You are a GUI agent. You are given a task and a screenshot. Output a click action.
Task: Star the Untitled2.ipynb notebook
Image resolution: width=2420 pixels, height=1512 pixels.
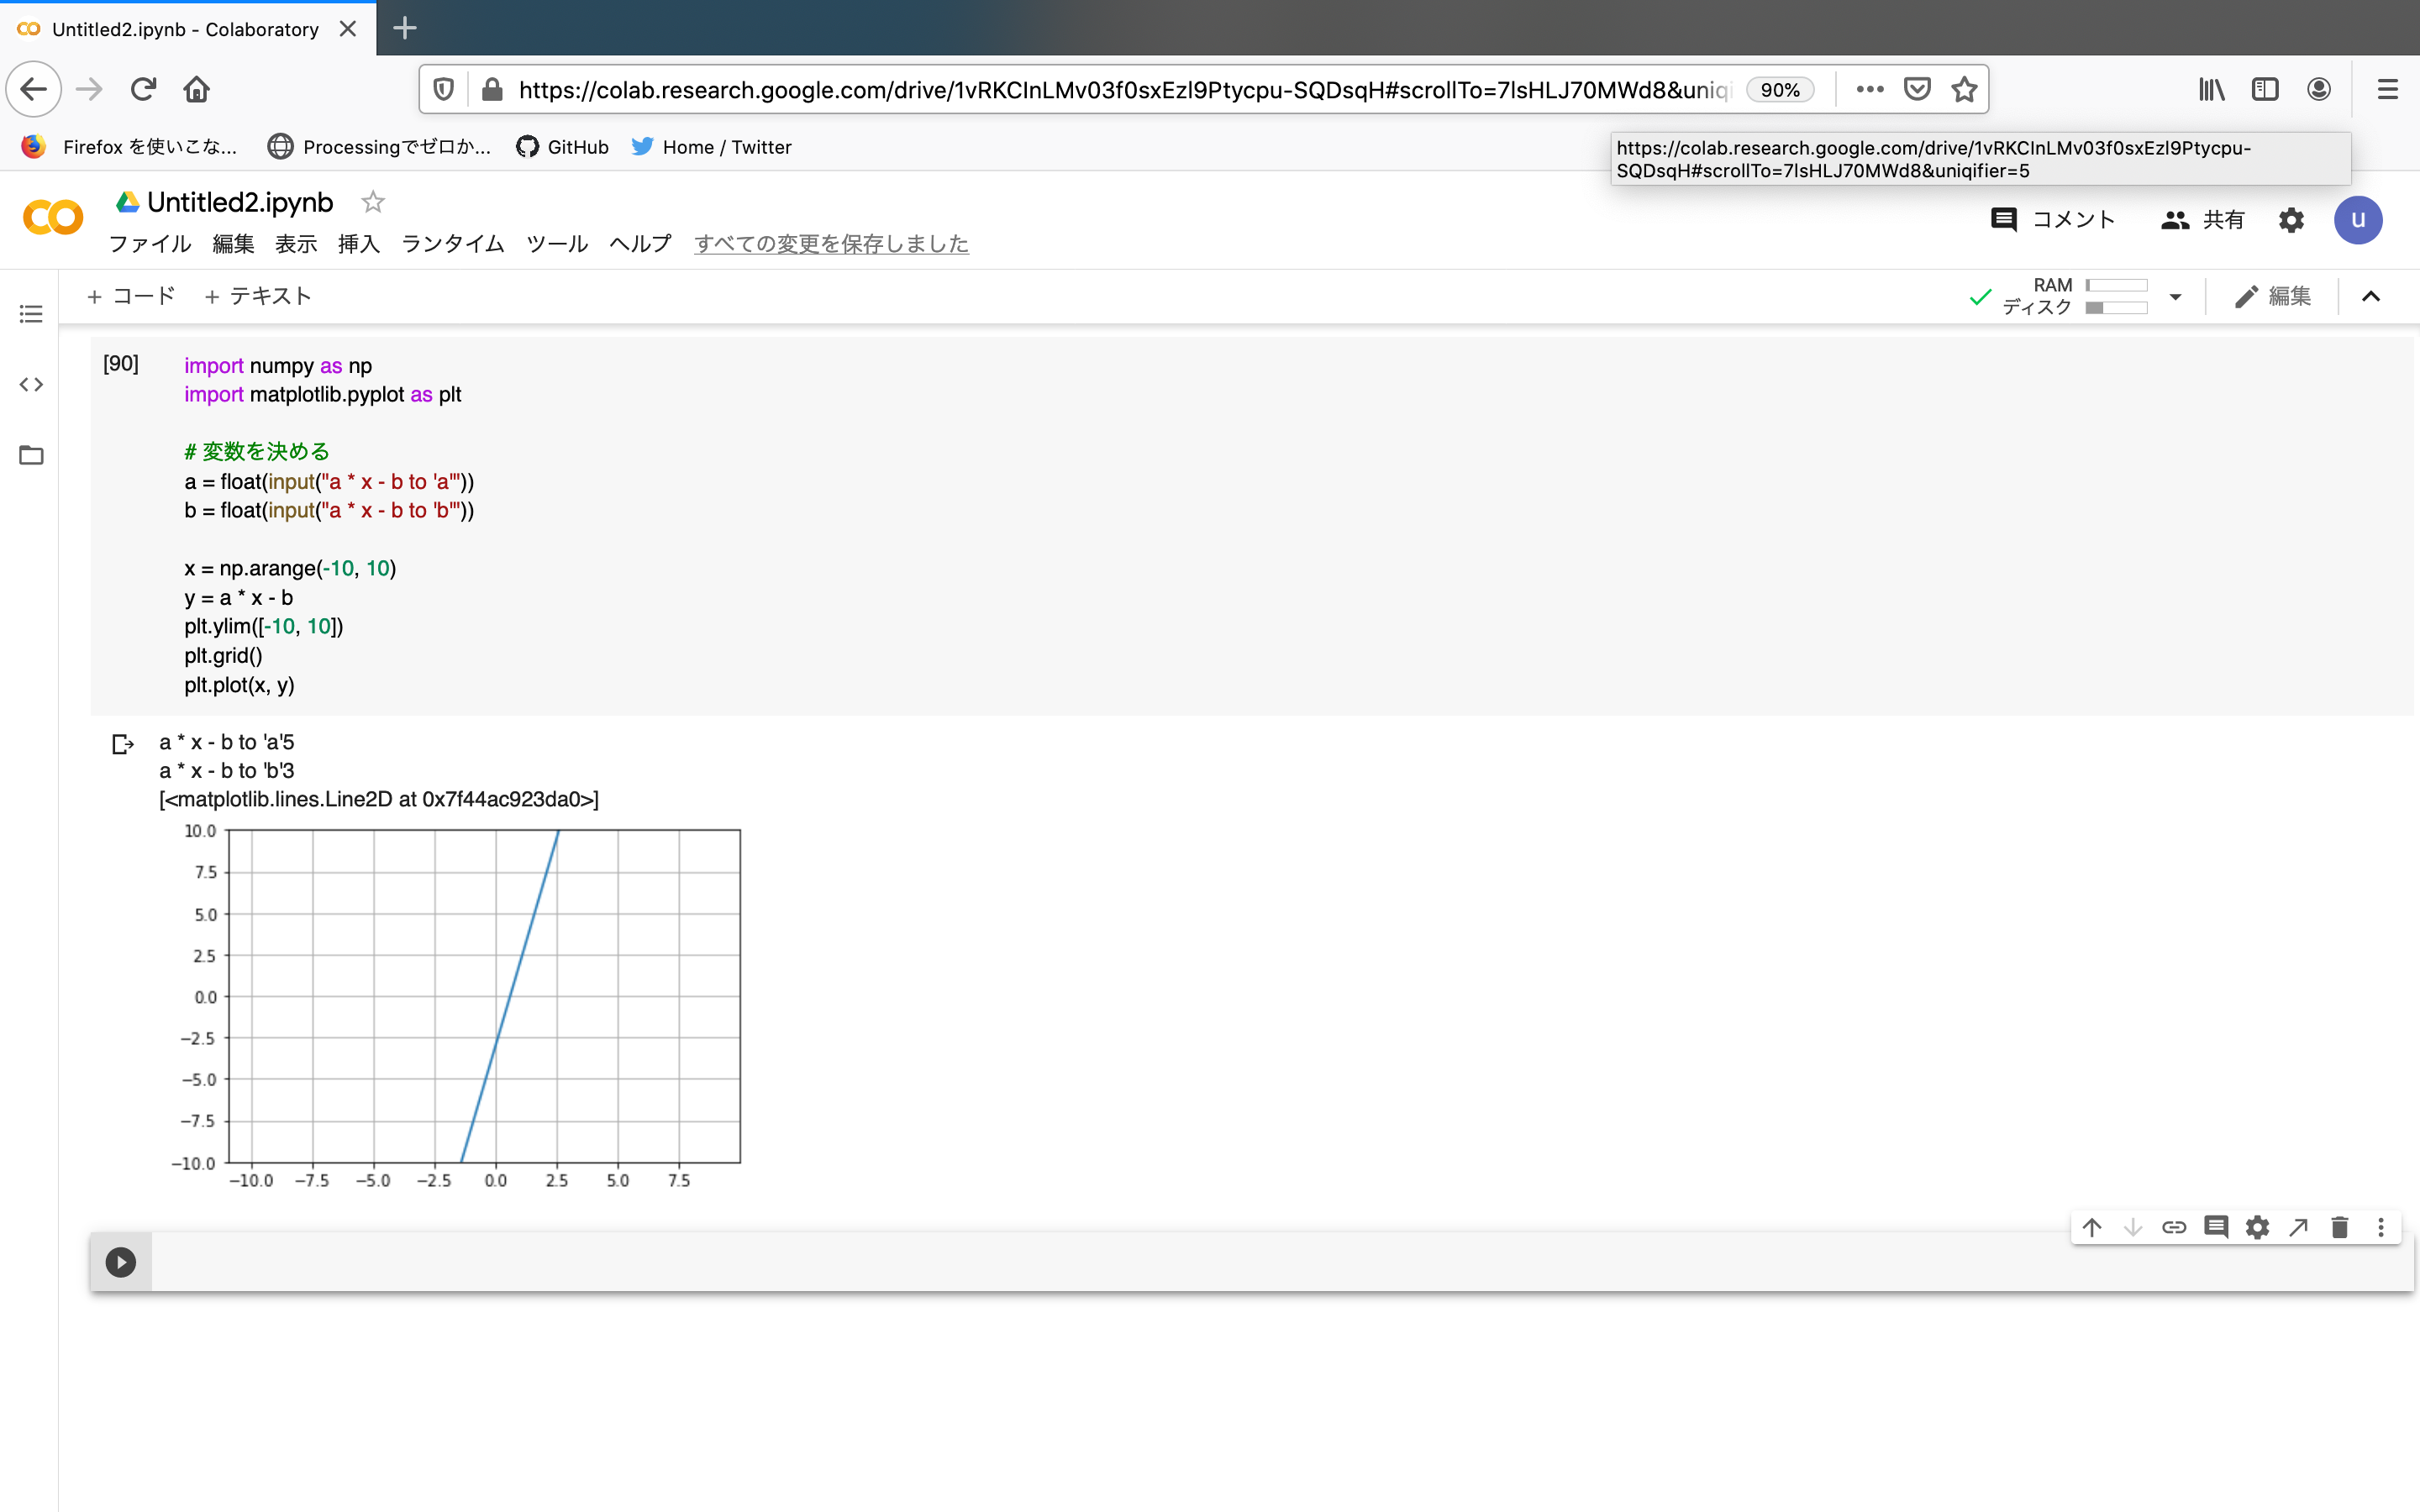[x=373, y=202]
